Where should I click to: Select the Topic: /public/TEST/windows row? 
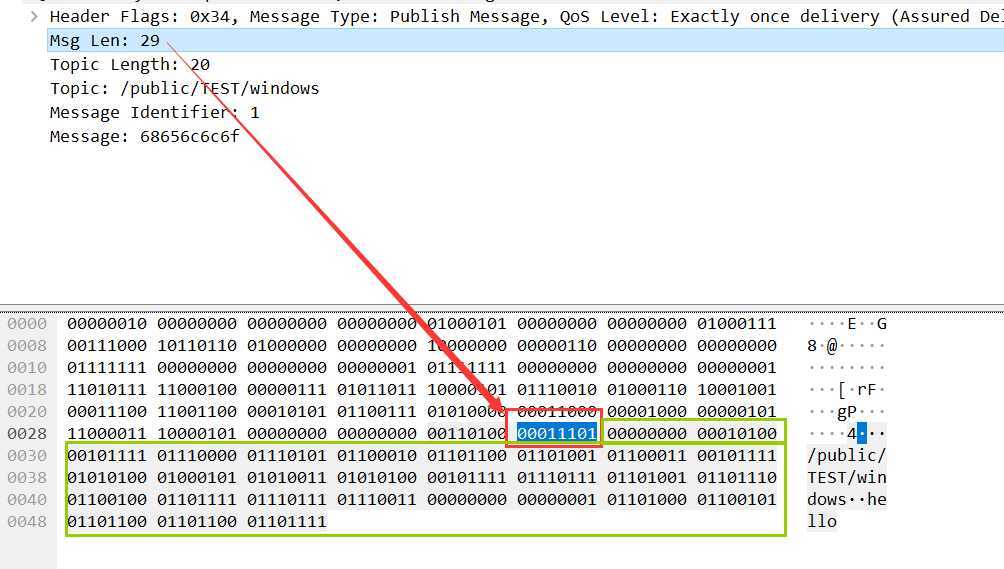[184, 88]
